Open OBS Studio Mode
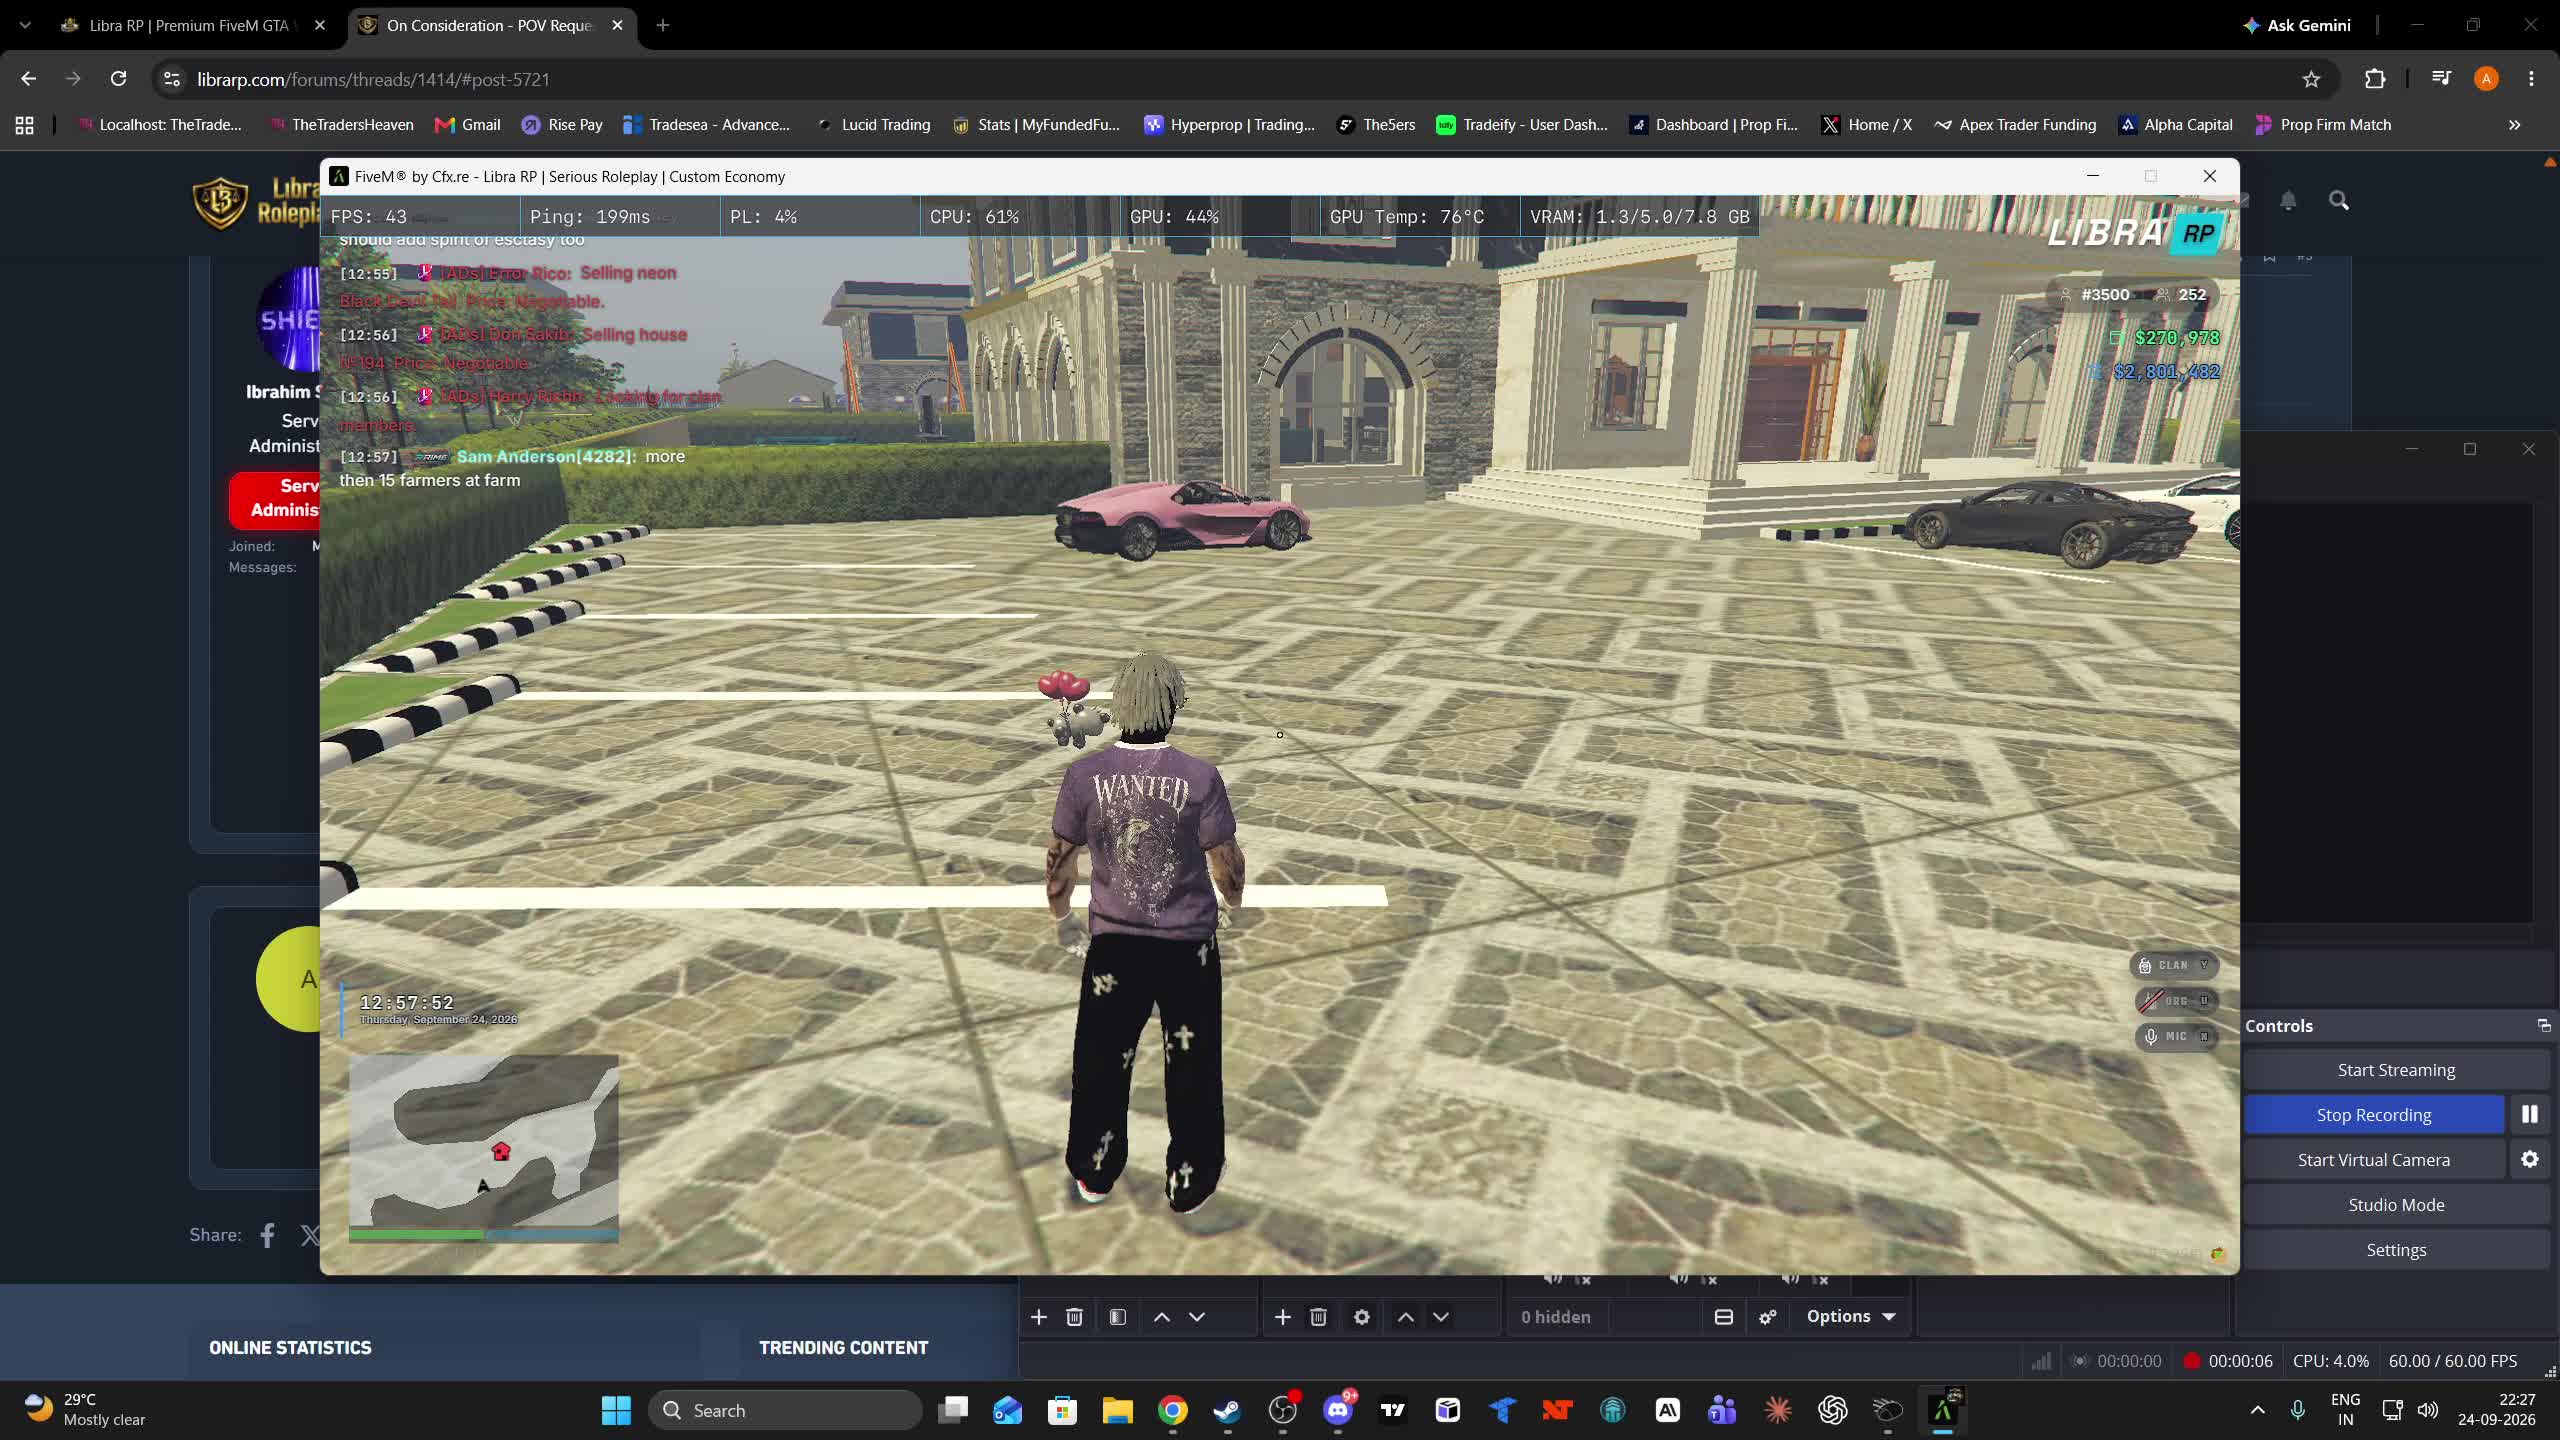This screenshot has height=1440, width=2560. coord(2396,1204)
